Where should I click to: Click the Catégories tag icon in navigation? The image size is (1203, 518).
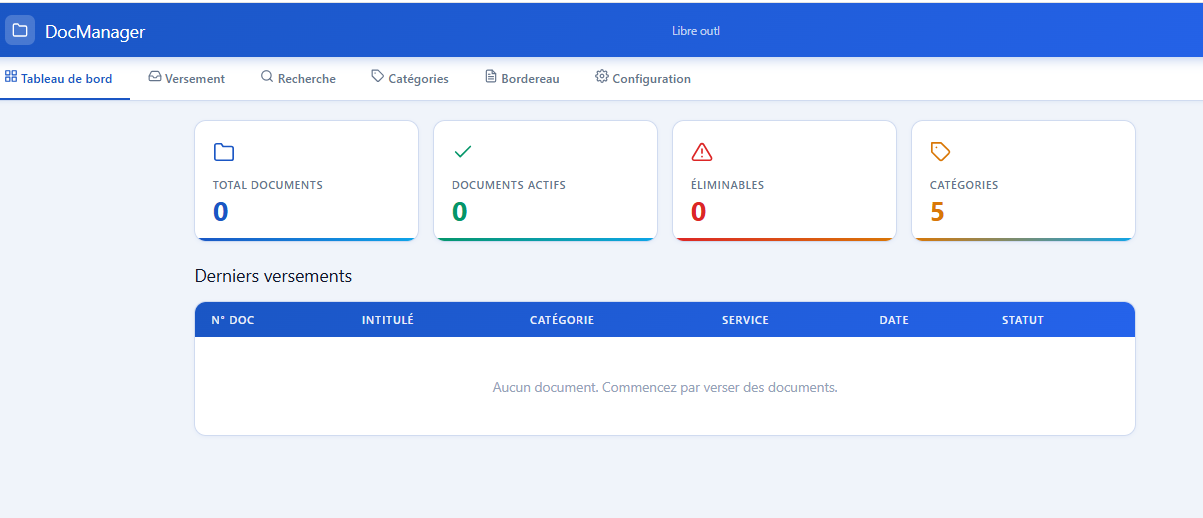click(x=377, y=77)
